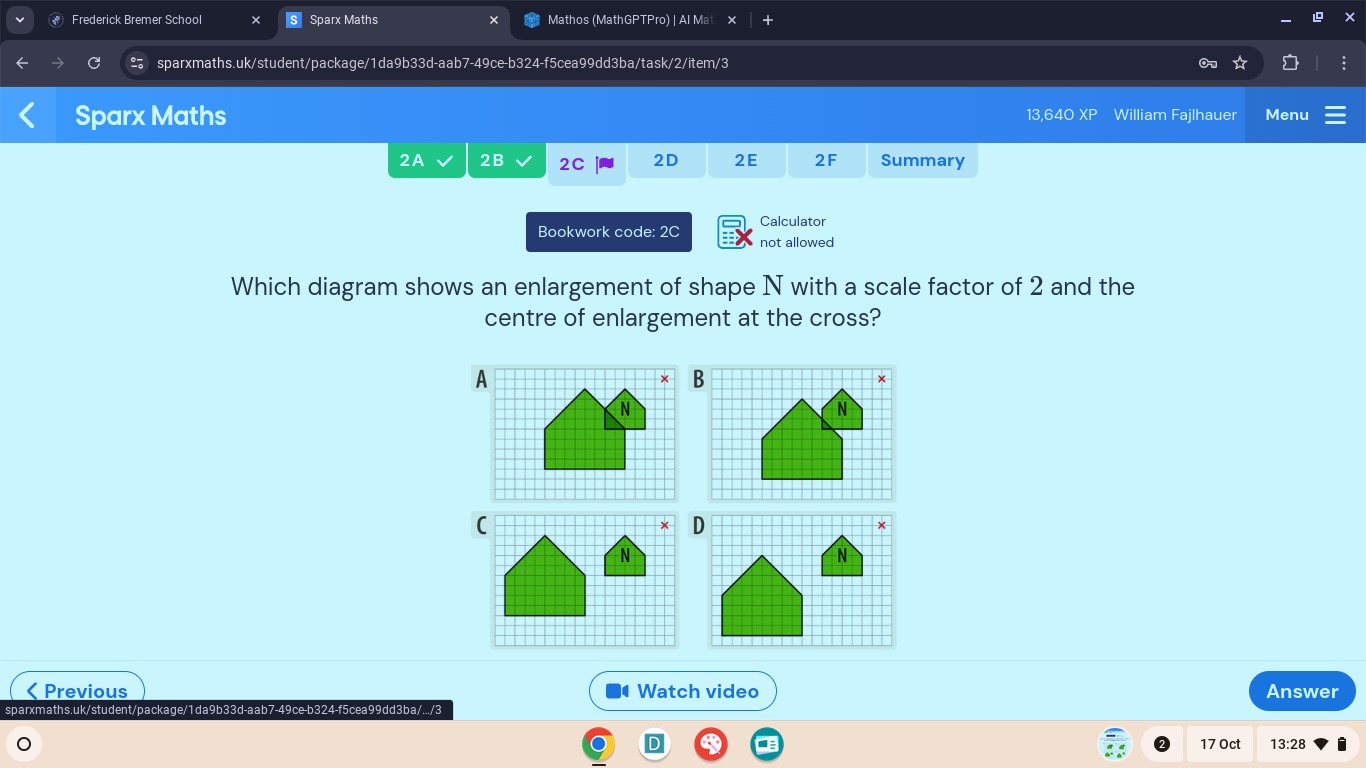Click the Answer button
1366x768 pixels.
coord(1302,691)
